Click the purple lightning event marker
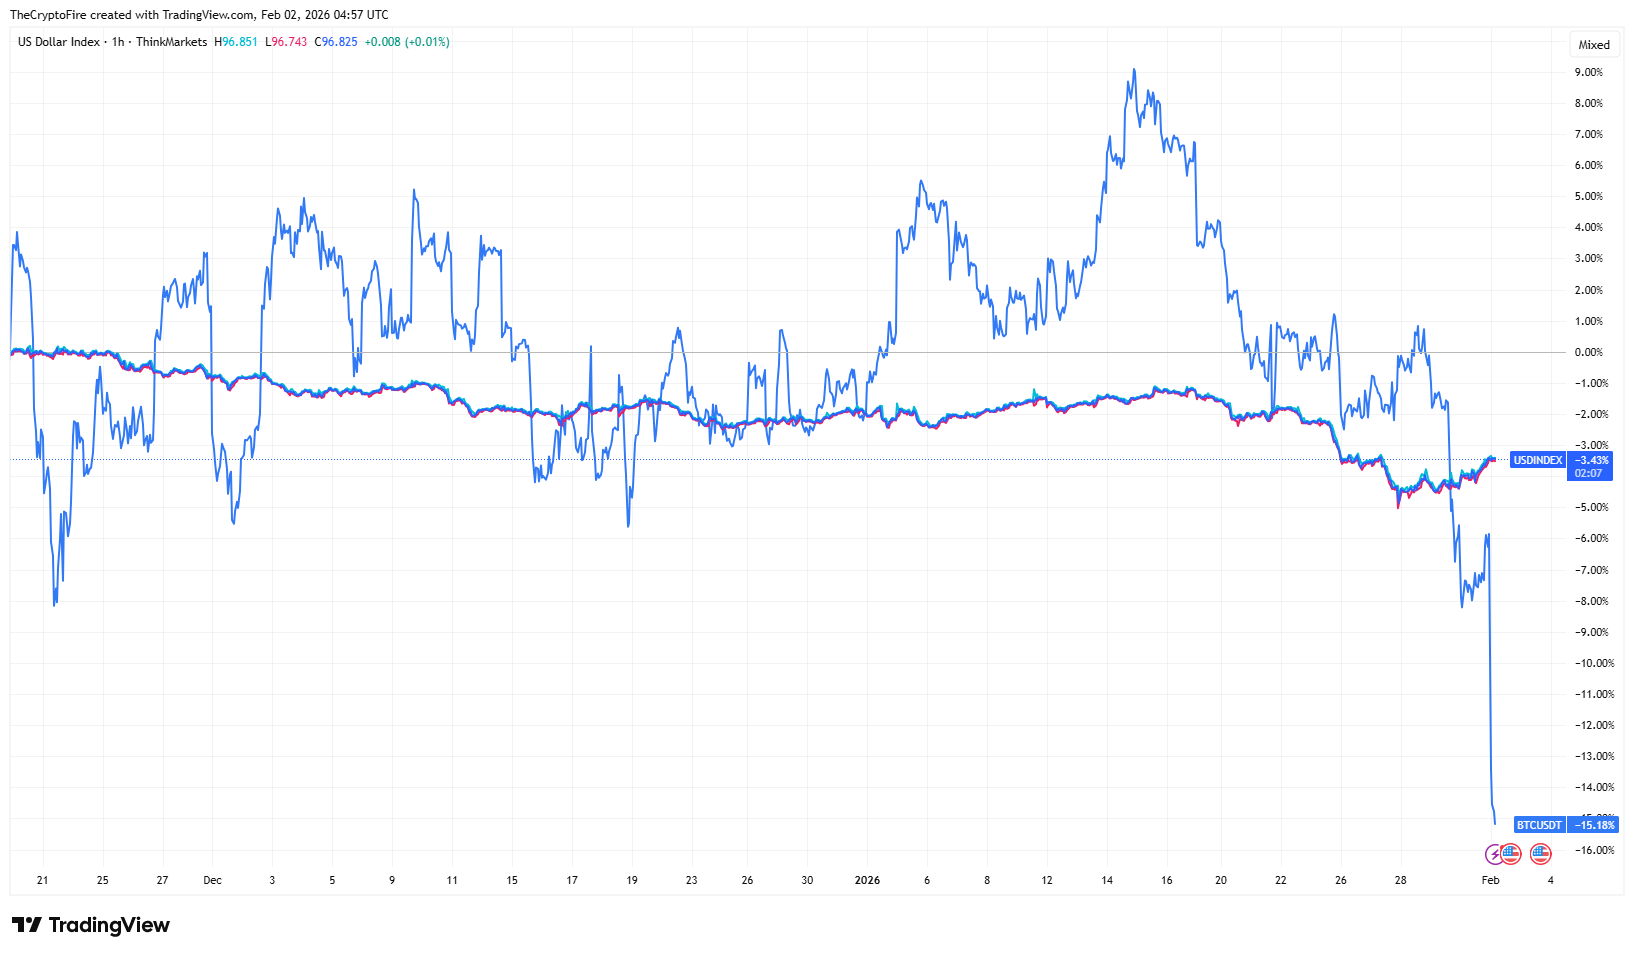Screen dimensions: 1634x955 click(1494, 854)
